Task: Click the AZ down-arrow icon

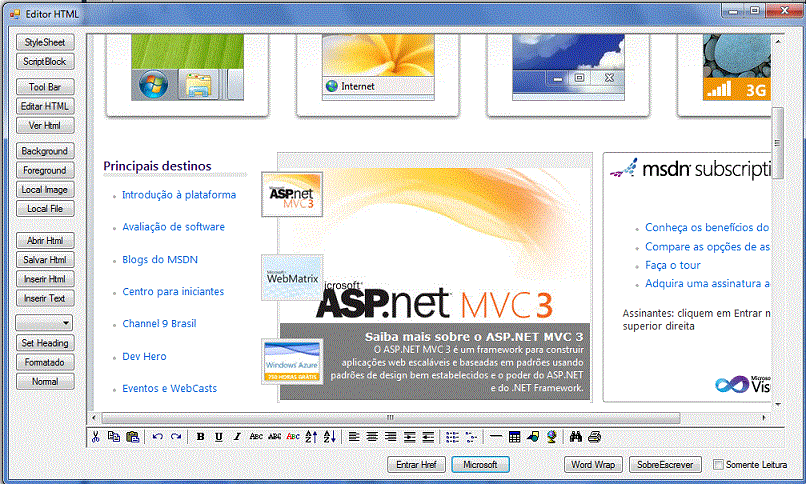Action: pyautogui.click(x=330, y=437)
